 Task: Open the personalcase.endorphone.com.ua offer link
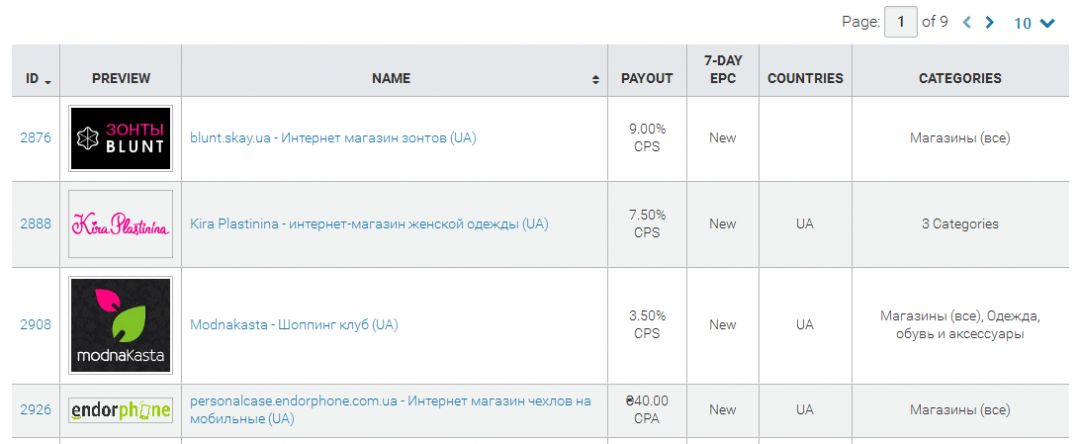[391, 410]
